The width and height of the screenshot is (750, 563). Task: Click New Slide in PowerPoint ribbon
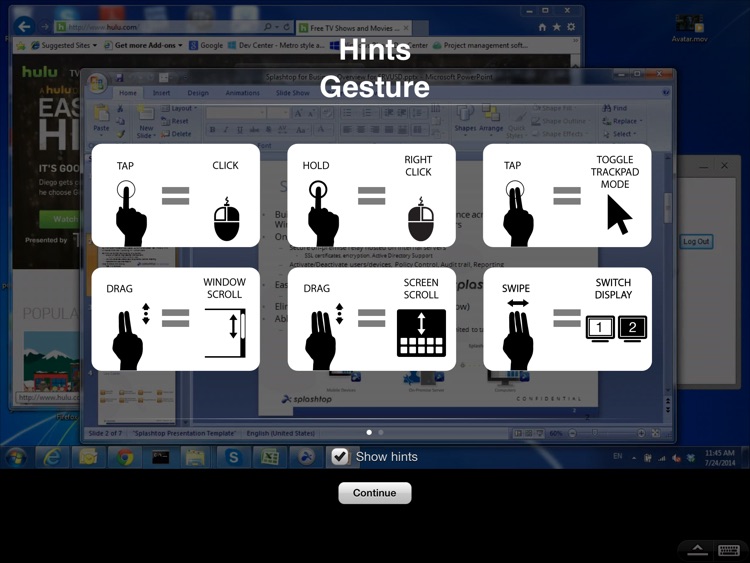point(145,122)
